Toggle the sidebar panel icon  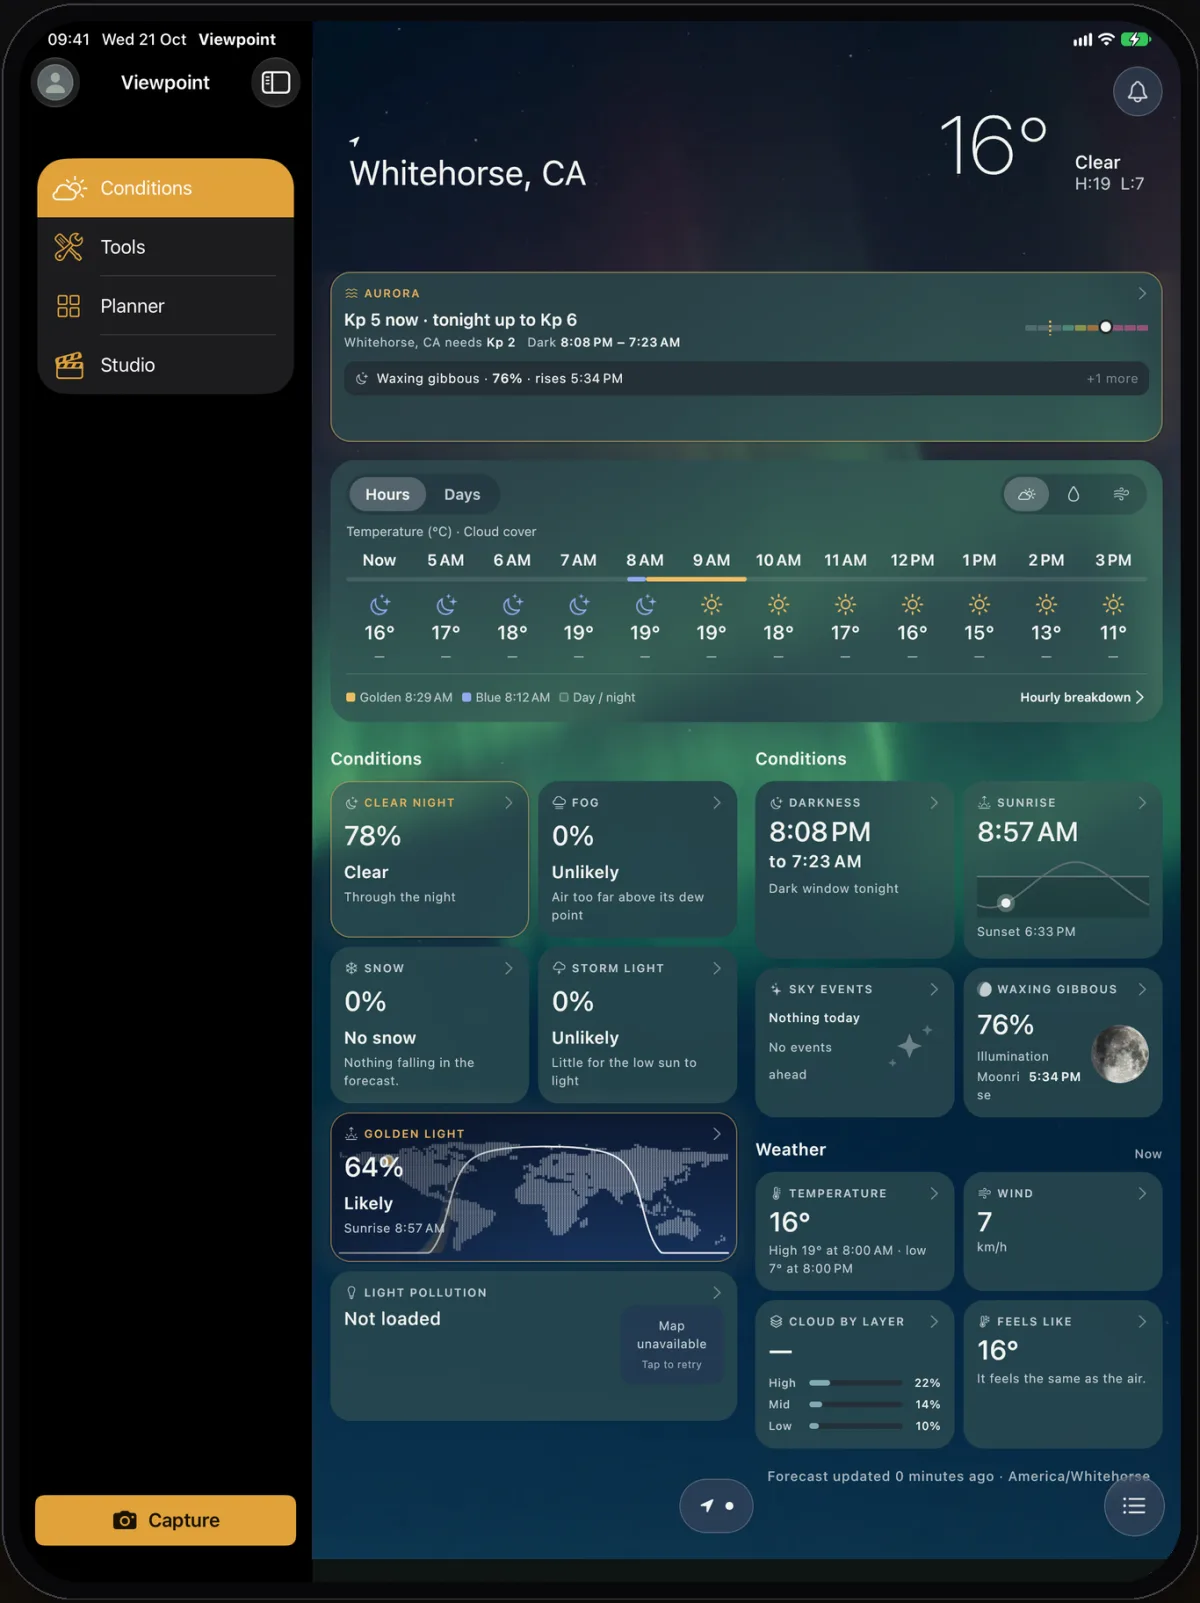276,82
